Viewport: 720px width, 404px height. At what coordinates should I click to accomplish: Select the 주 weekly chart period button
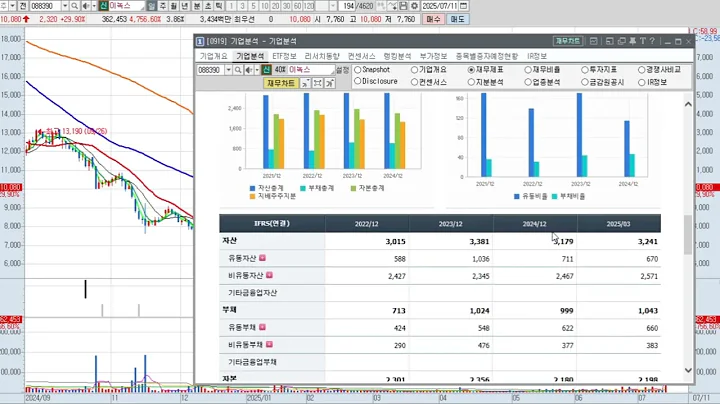point(163,6)
